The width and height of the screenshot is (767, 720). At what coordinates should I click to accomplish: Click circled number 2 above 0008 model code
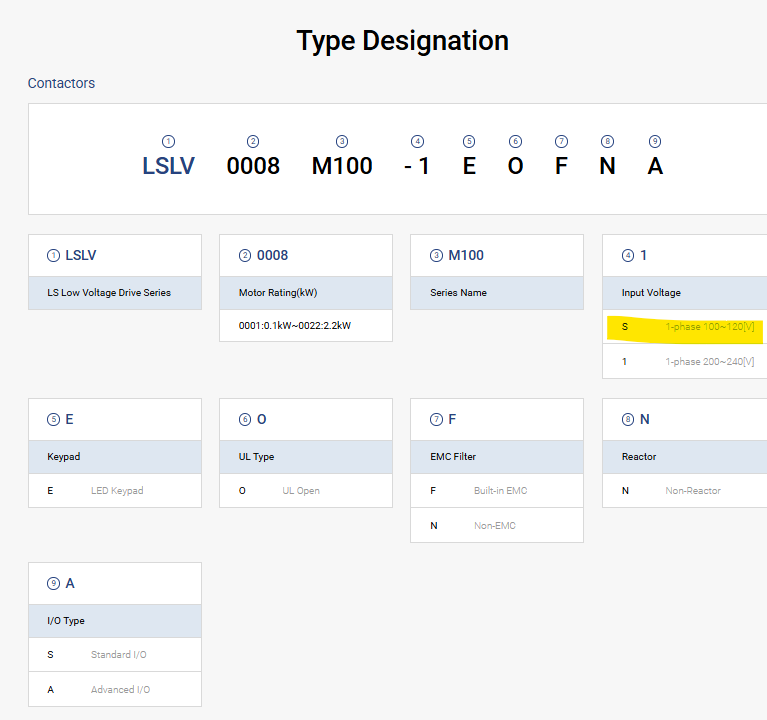253,142
